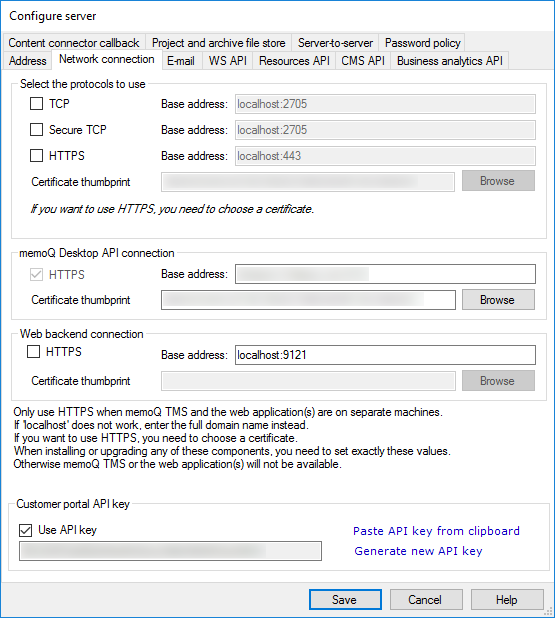Click Paste API key from clipboard
The image size is (555, 618).
coord(436,531)
